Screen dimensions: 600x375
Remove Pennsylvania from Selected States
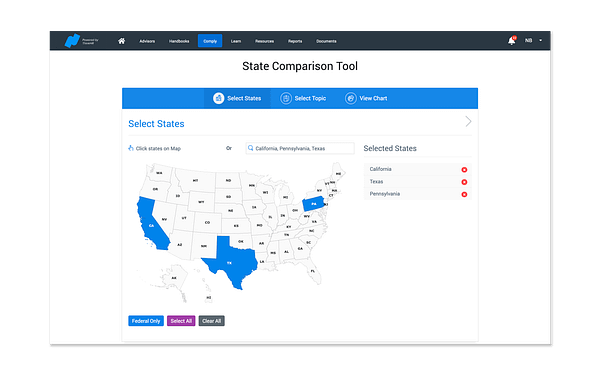[x=464, y=194]
